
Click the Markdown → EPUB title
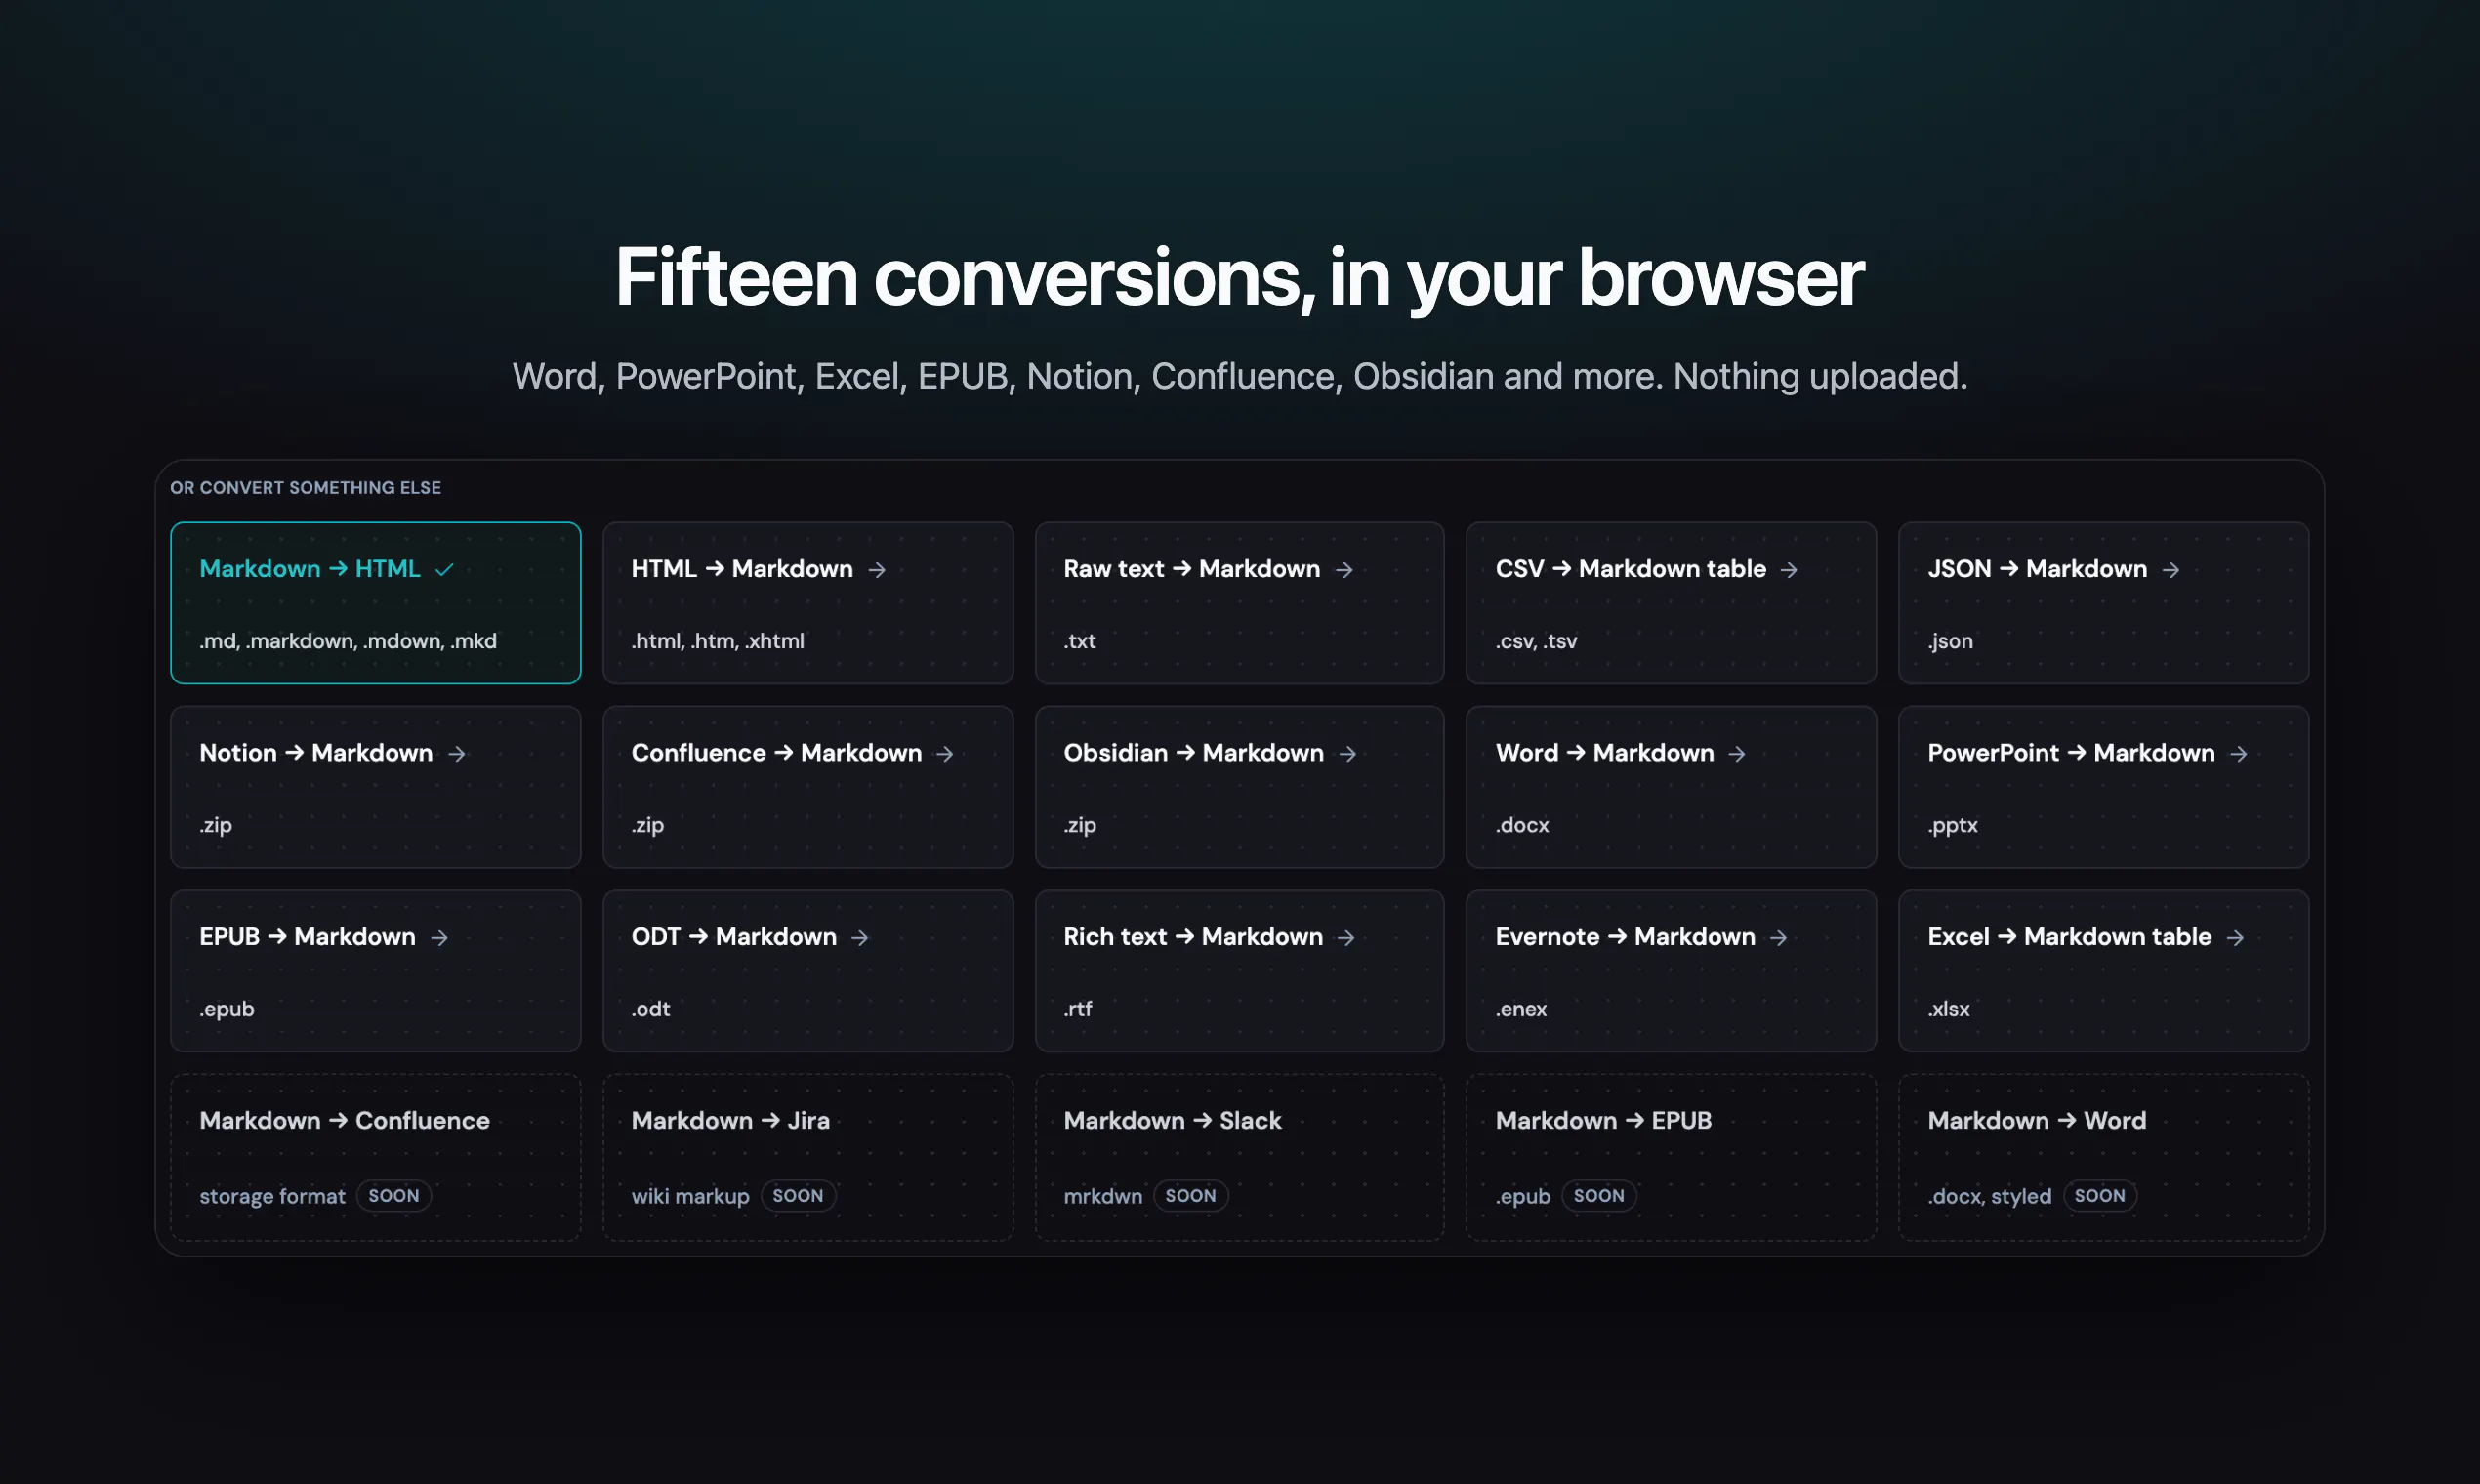(1603, 1120)
